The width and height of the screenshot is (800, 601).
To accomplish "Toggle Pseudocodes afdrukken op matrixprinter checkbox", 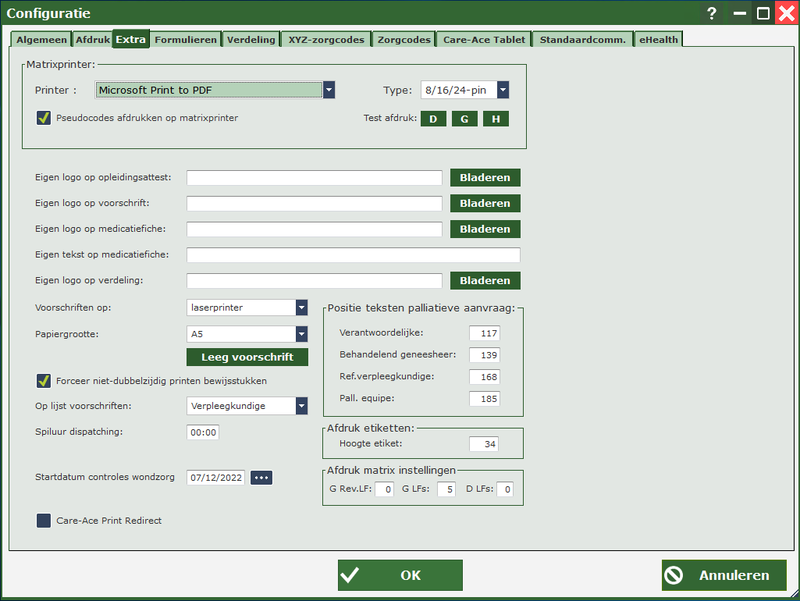I will coord(43,118).
